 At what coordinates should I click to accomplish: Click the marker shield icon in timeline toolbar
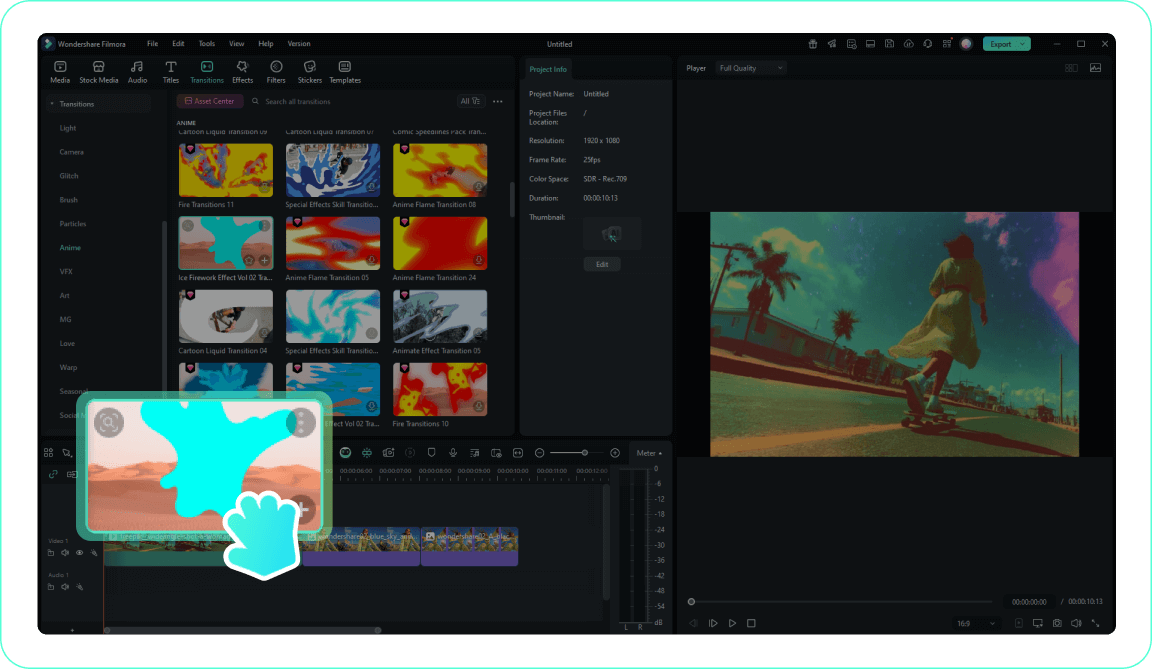coord(431,453)
